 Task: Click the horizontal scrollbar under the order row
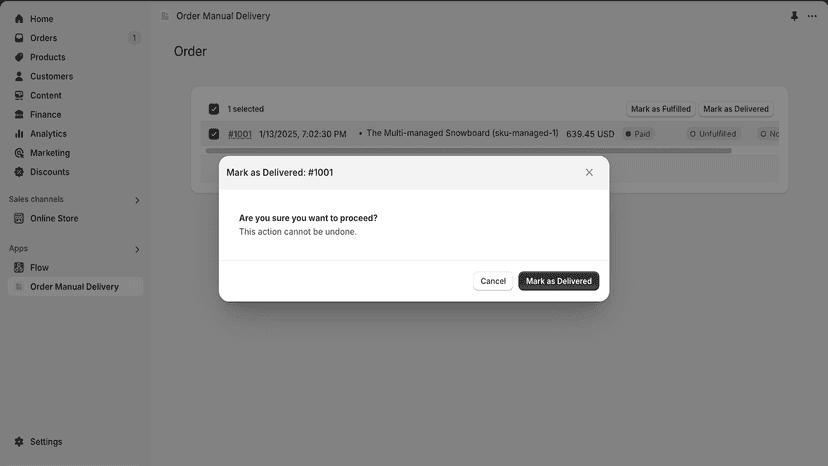tap(468, 151)
